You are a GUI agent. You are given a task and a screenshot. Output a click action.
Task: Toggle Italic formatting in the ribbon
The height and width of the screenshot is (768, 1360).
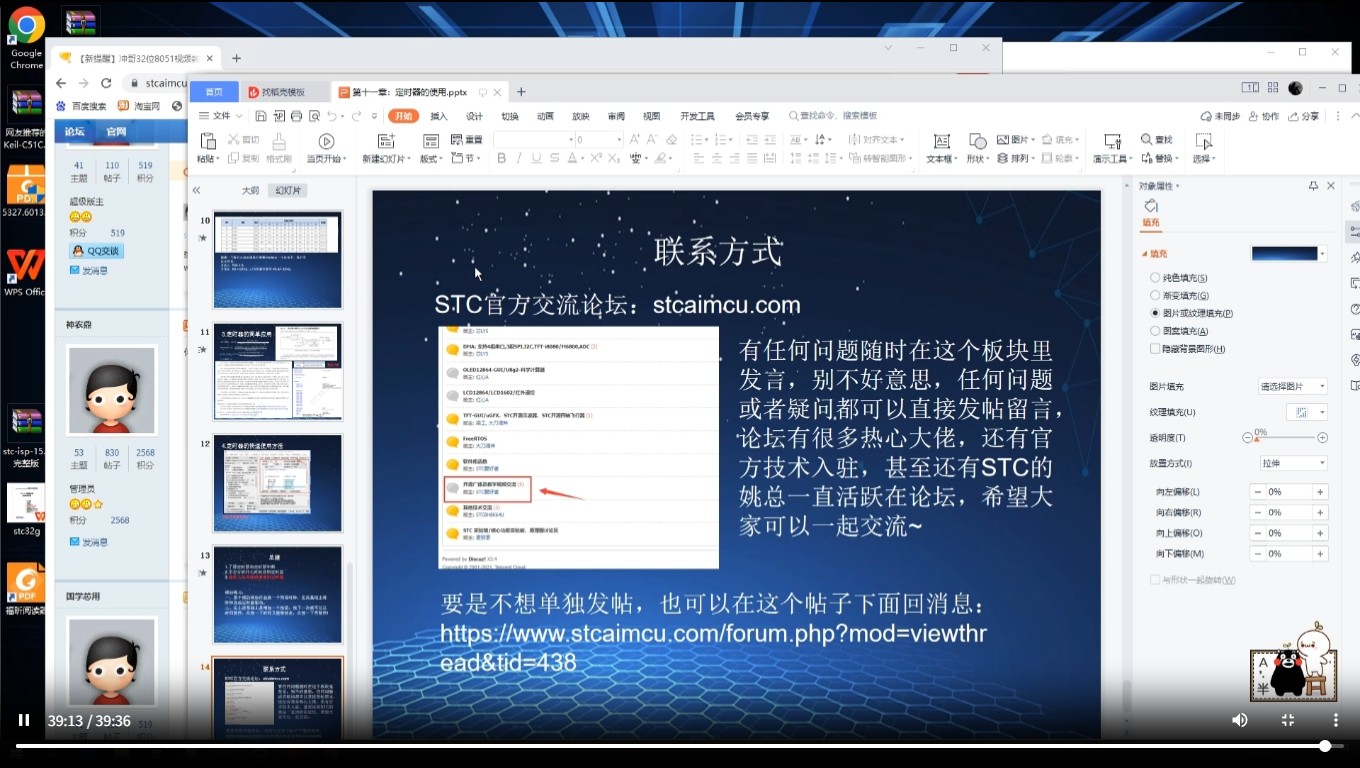pyautogui.click(x=520, y=158)
